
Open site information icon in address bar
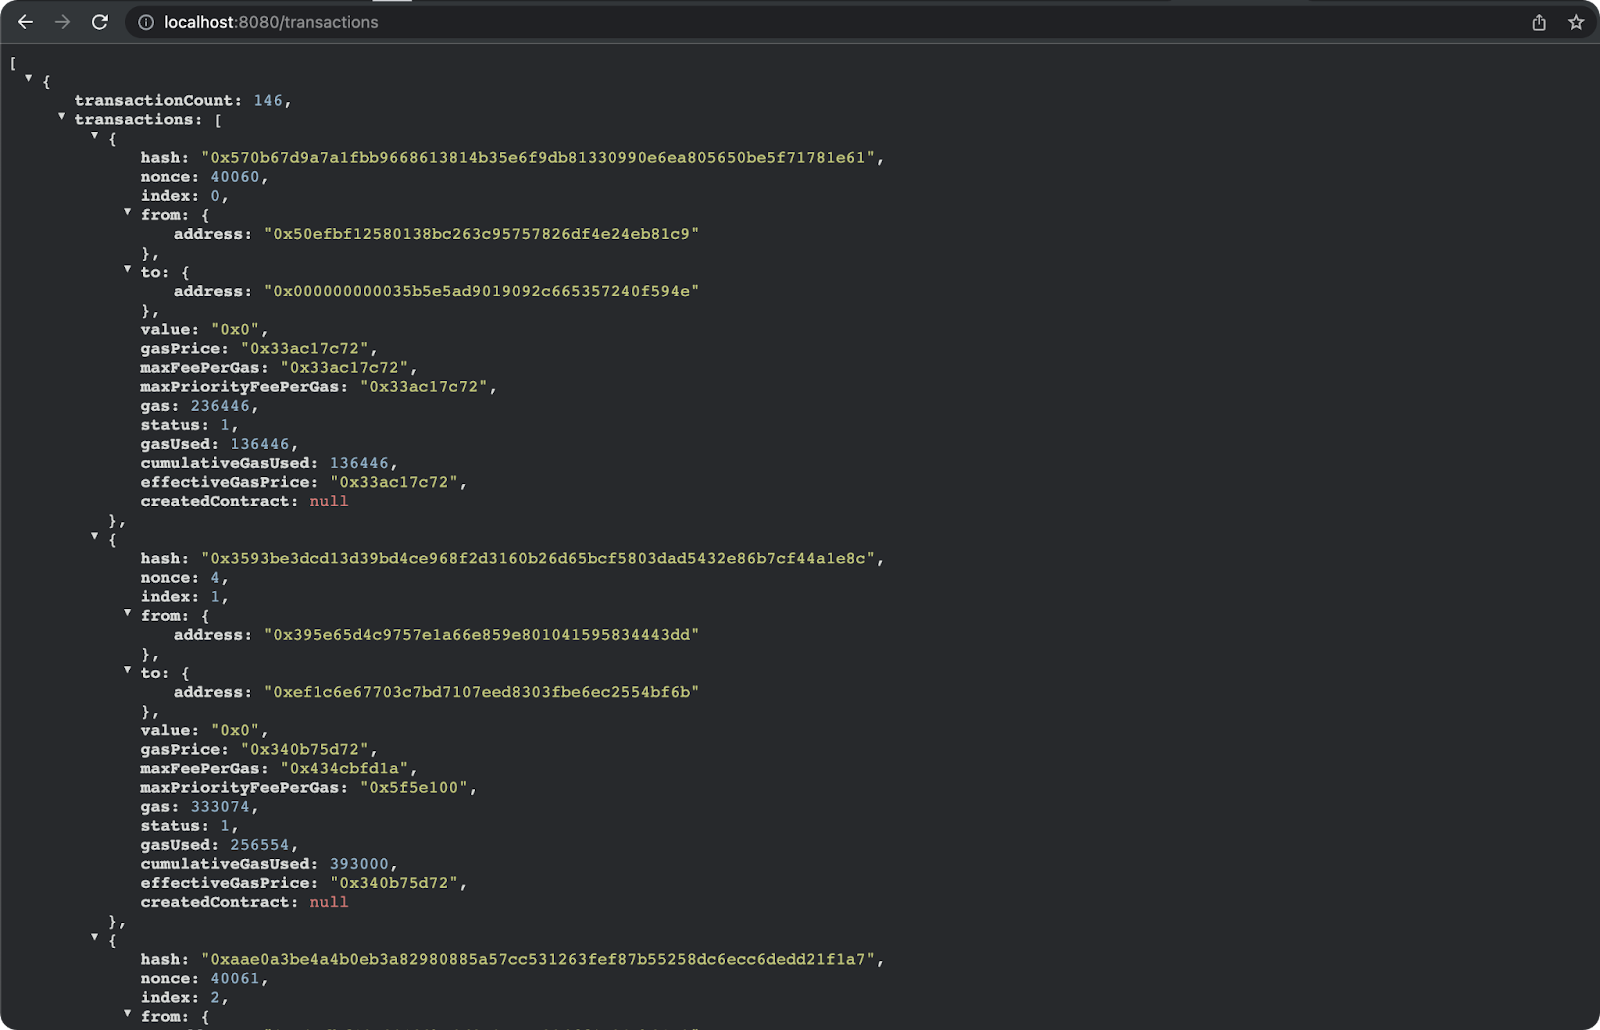coord(146,22)
